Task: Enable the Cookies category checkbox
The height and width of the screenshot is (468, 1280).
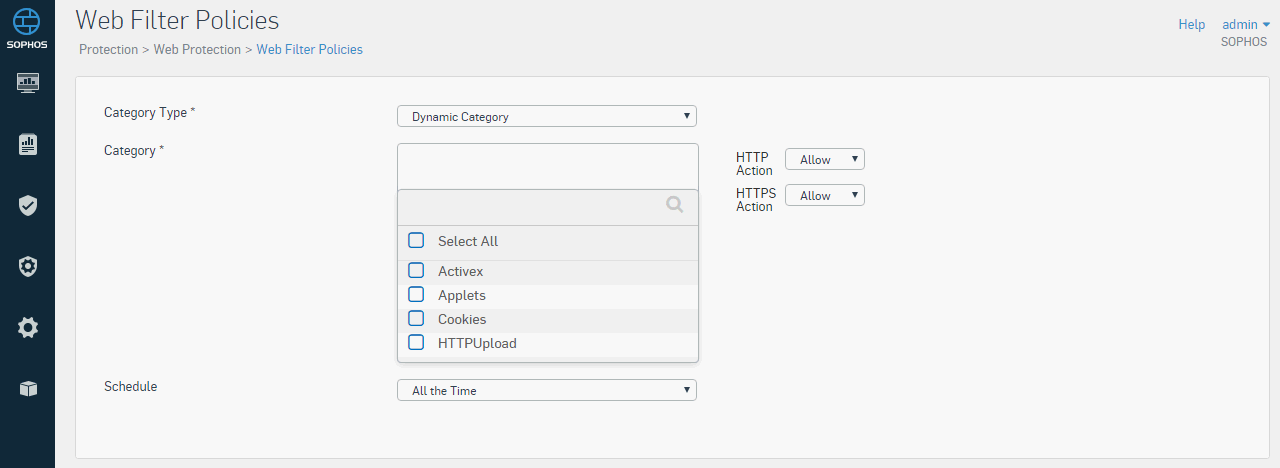Action: click(x=416, y=319)
